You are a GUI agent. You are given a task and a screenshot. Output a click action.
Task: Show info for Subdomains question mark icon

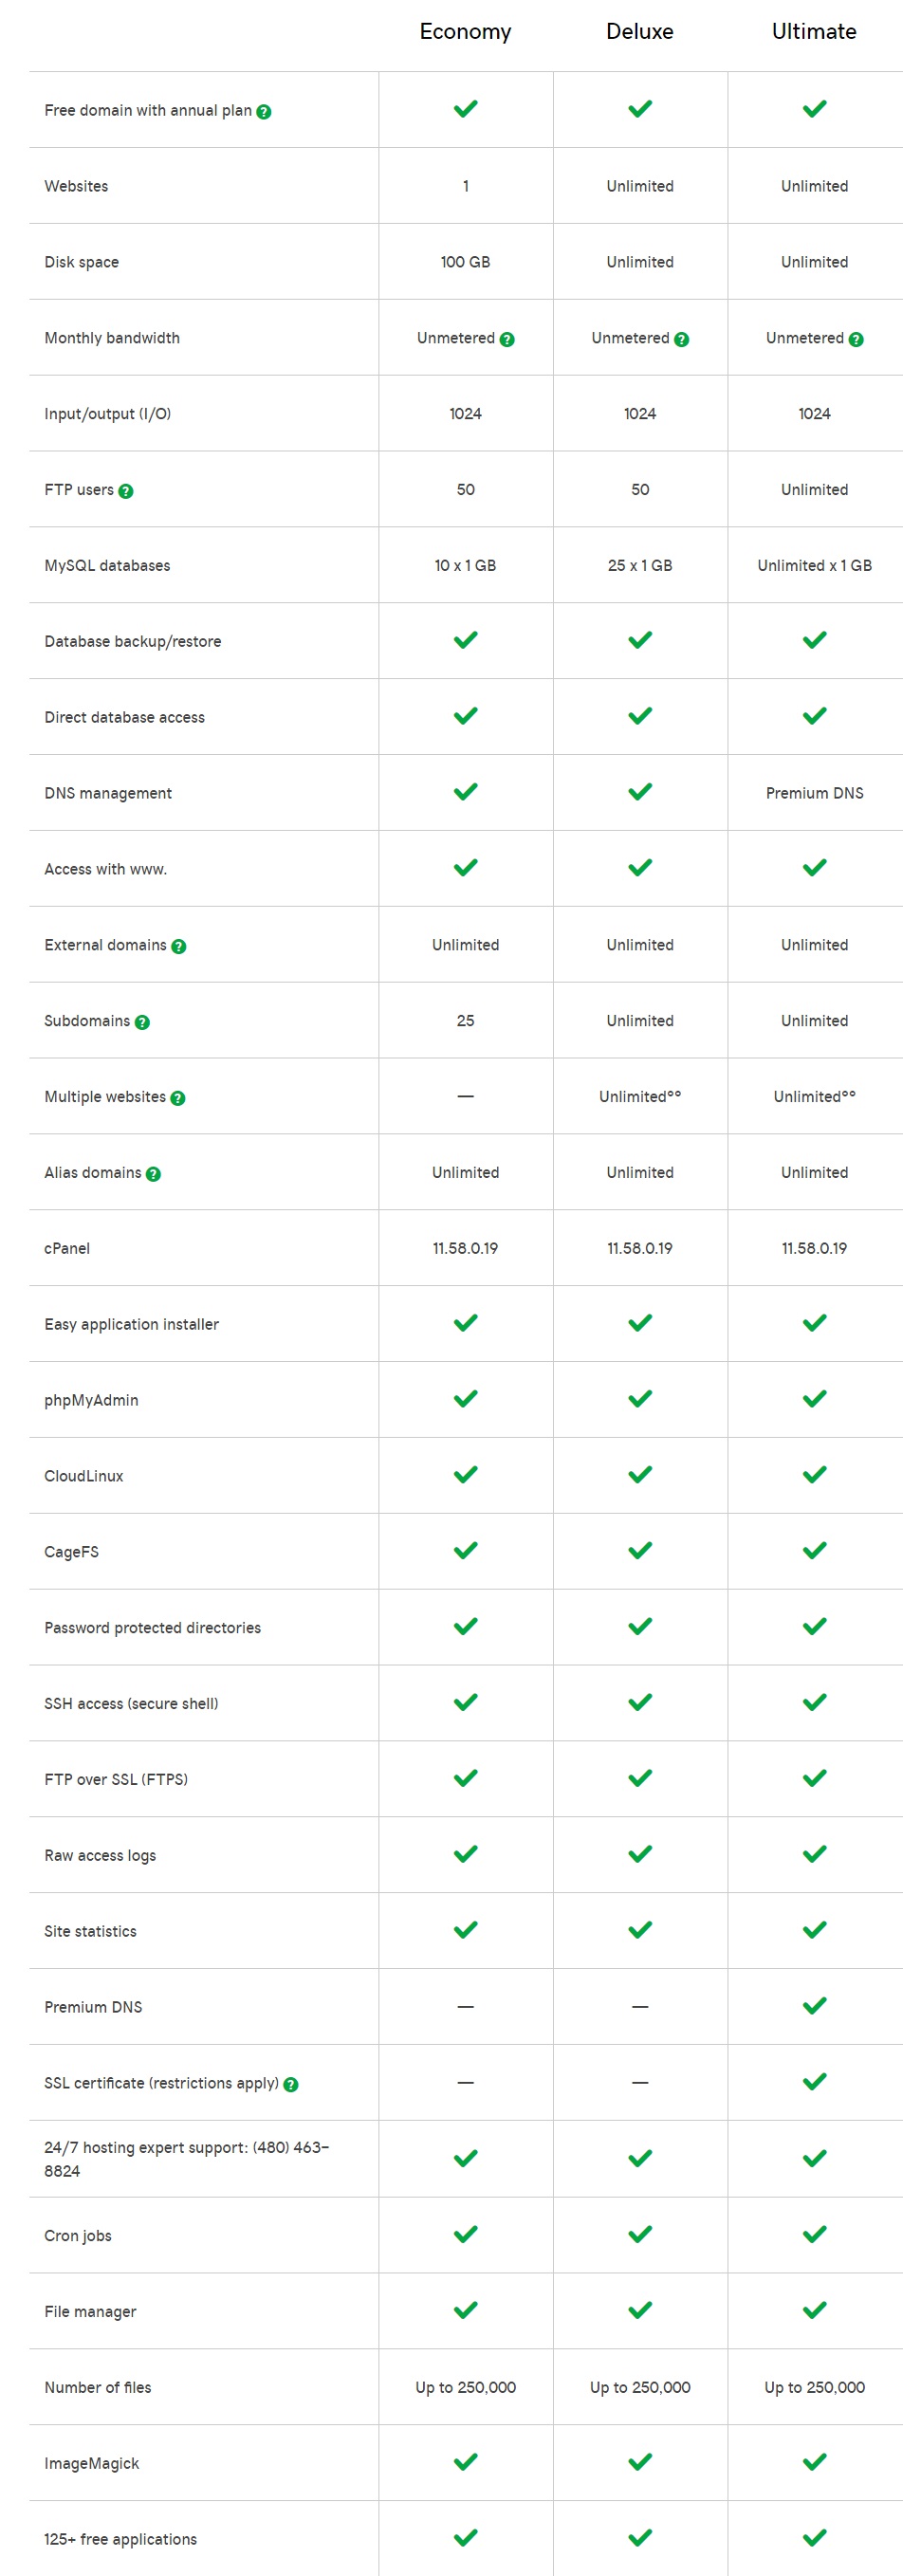pyautogui.click(x=142, y=1022)
